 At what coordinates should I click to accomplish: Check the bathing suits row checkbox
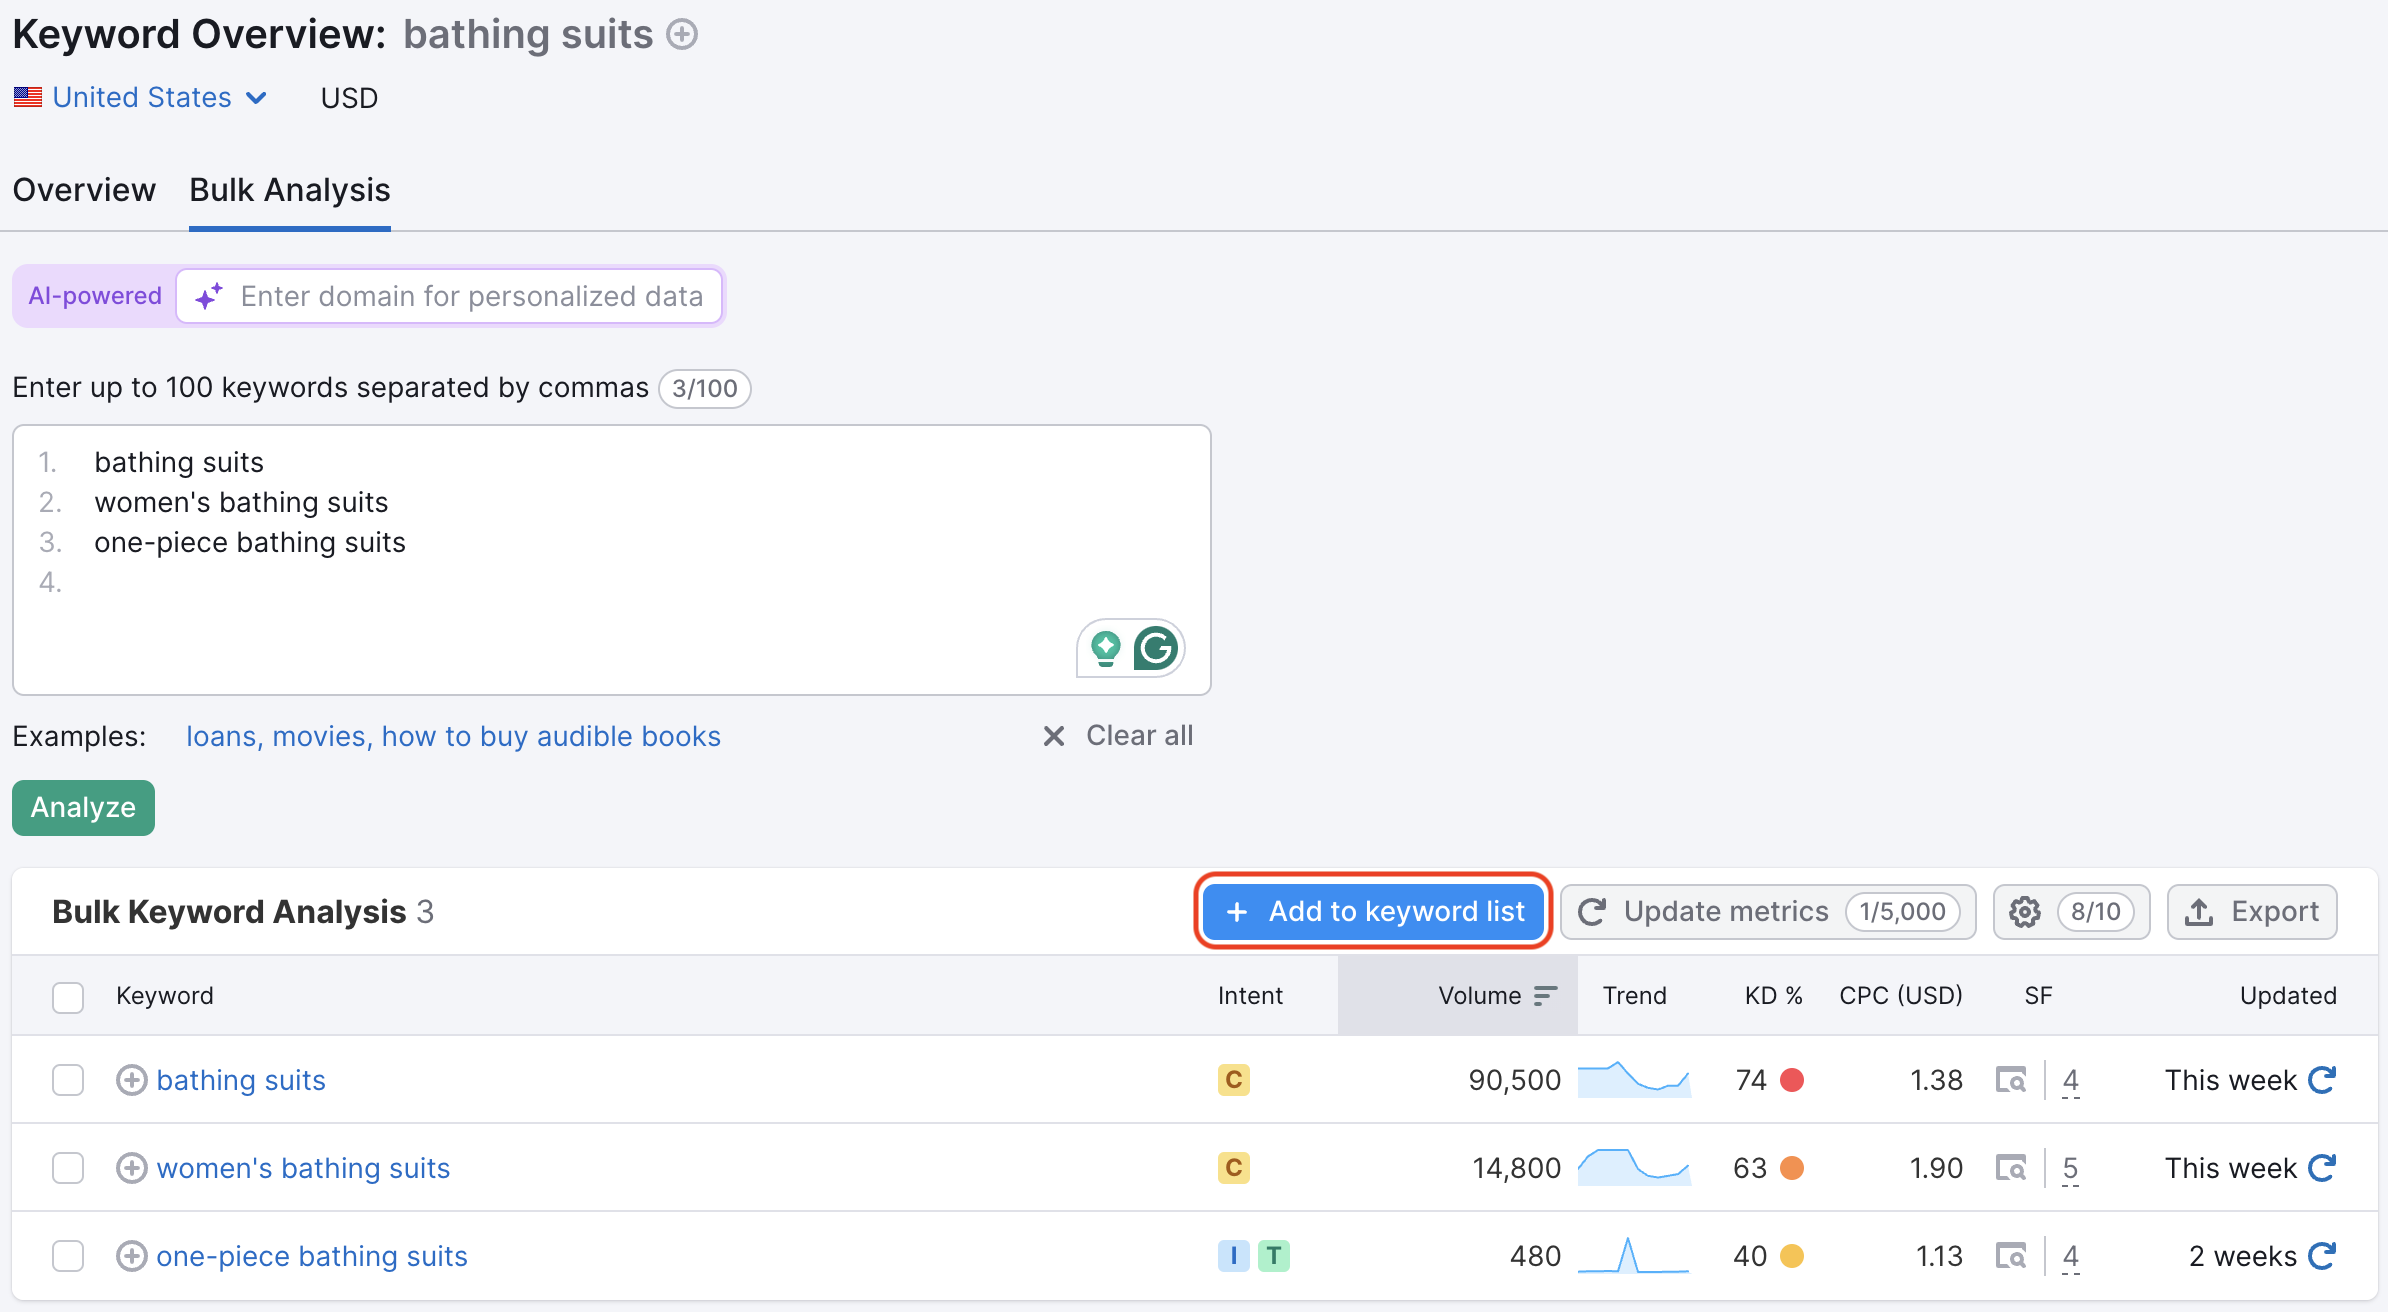[68, 1080]
